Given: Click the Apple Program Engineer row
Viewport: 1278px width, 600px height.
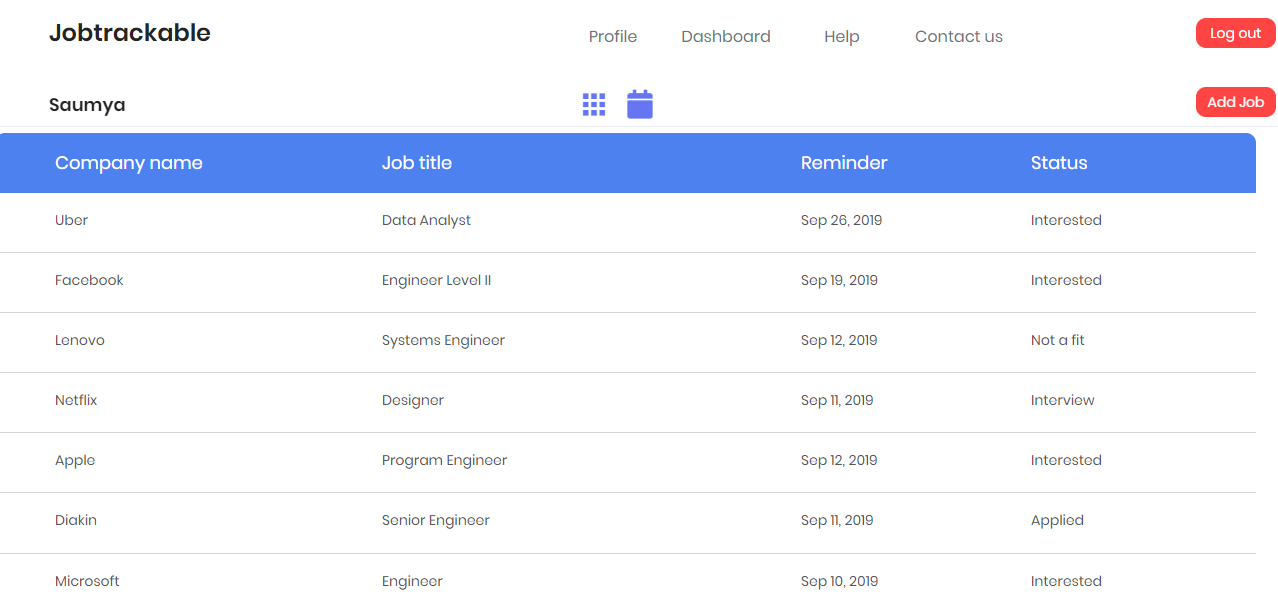Looking at the screenshot, I should [x=75, y=460].
